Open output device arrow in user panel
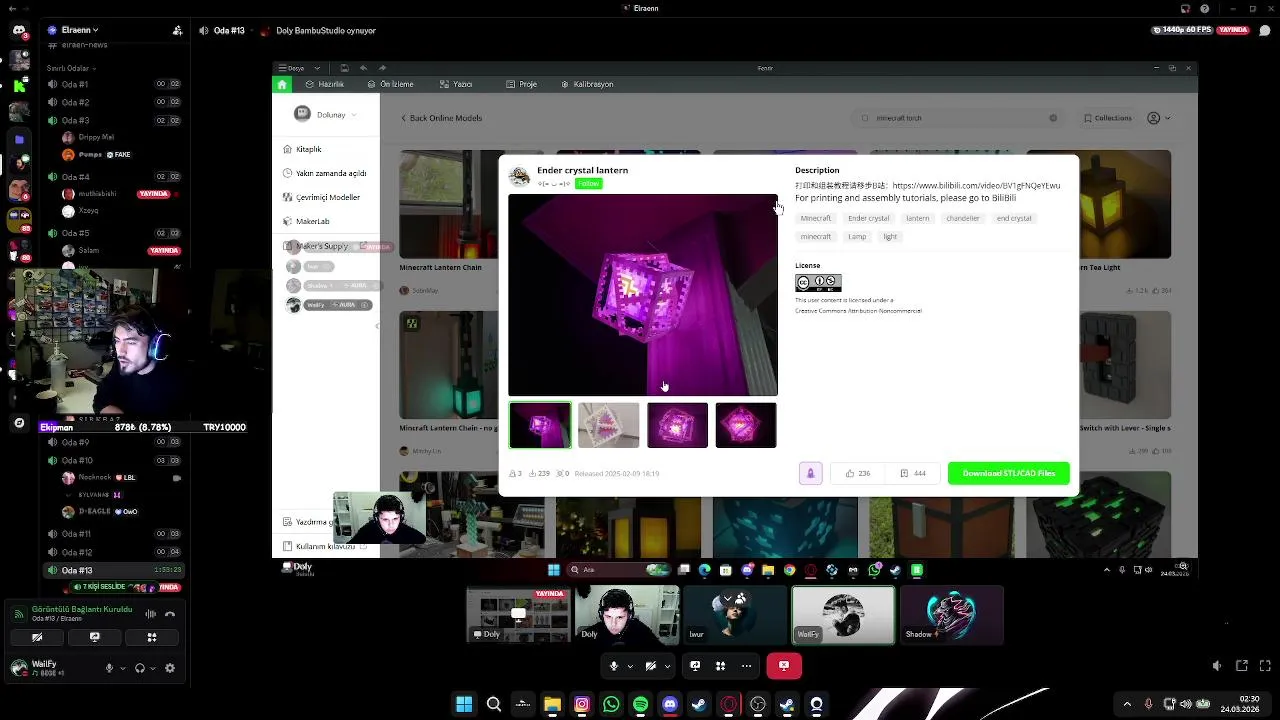Image resolution: width=1280 pixels, height=720 pixels. point(153,668)
